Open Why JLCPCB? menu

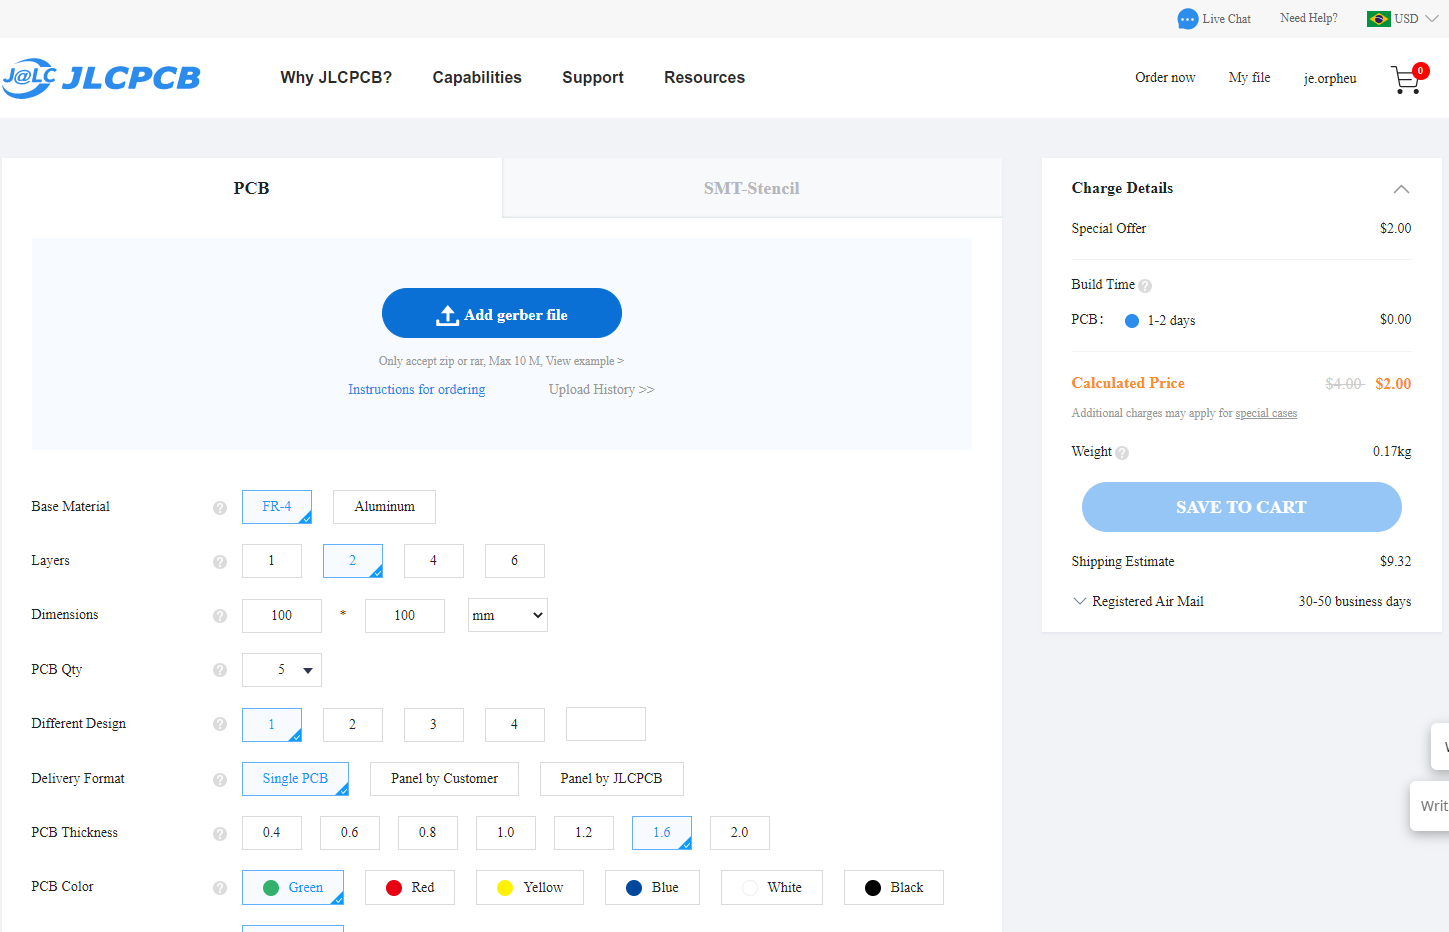pyautogui.click(x=336, y=78)
